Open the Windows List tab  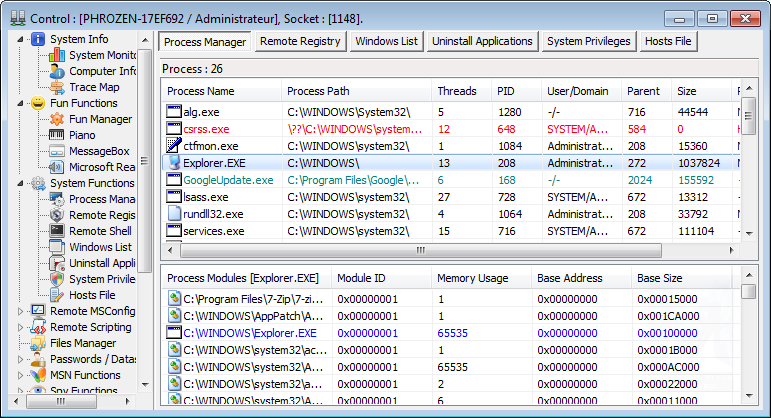(385, 41)
